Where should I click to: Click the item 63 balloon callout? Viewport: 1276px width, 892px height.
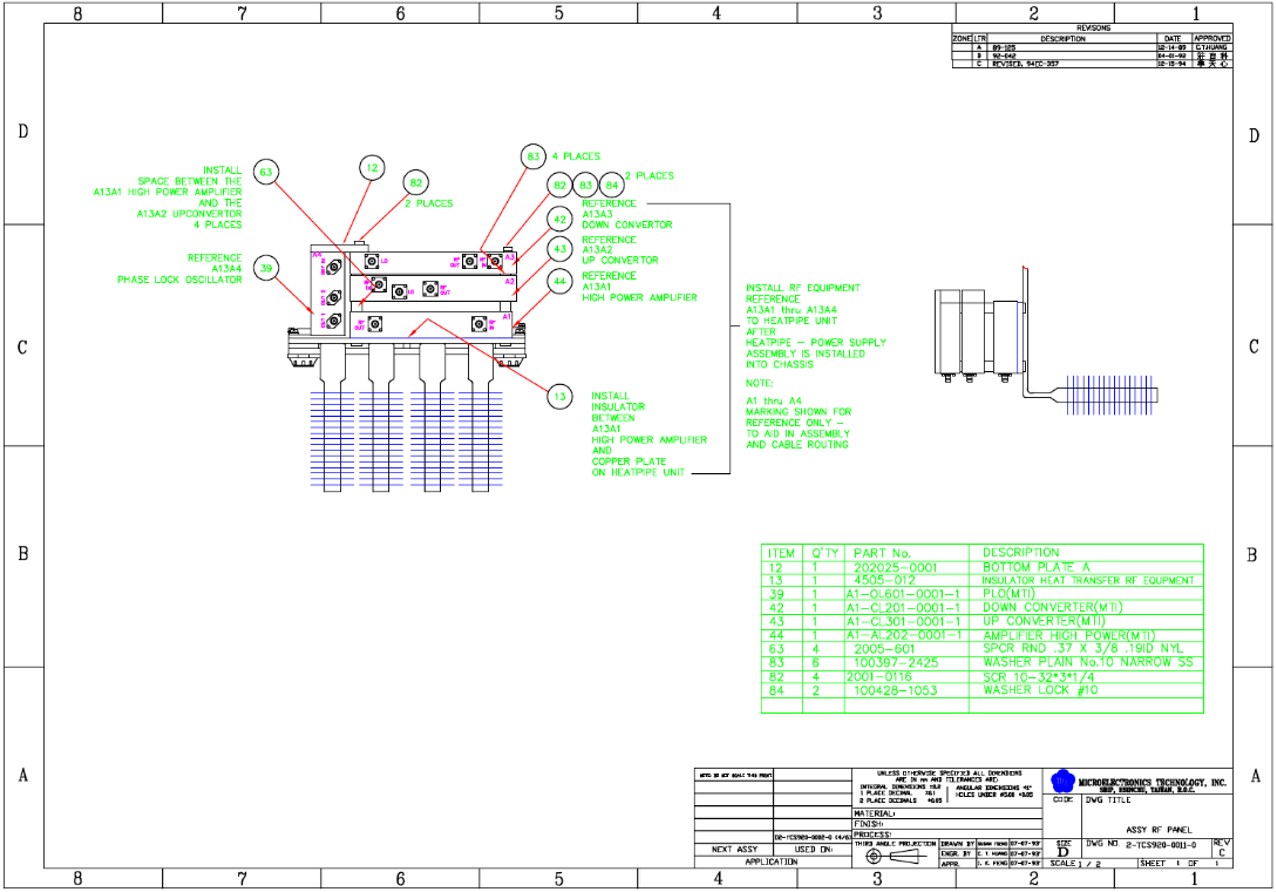[265, 172]
